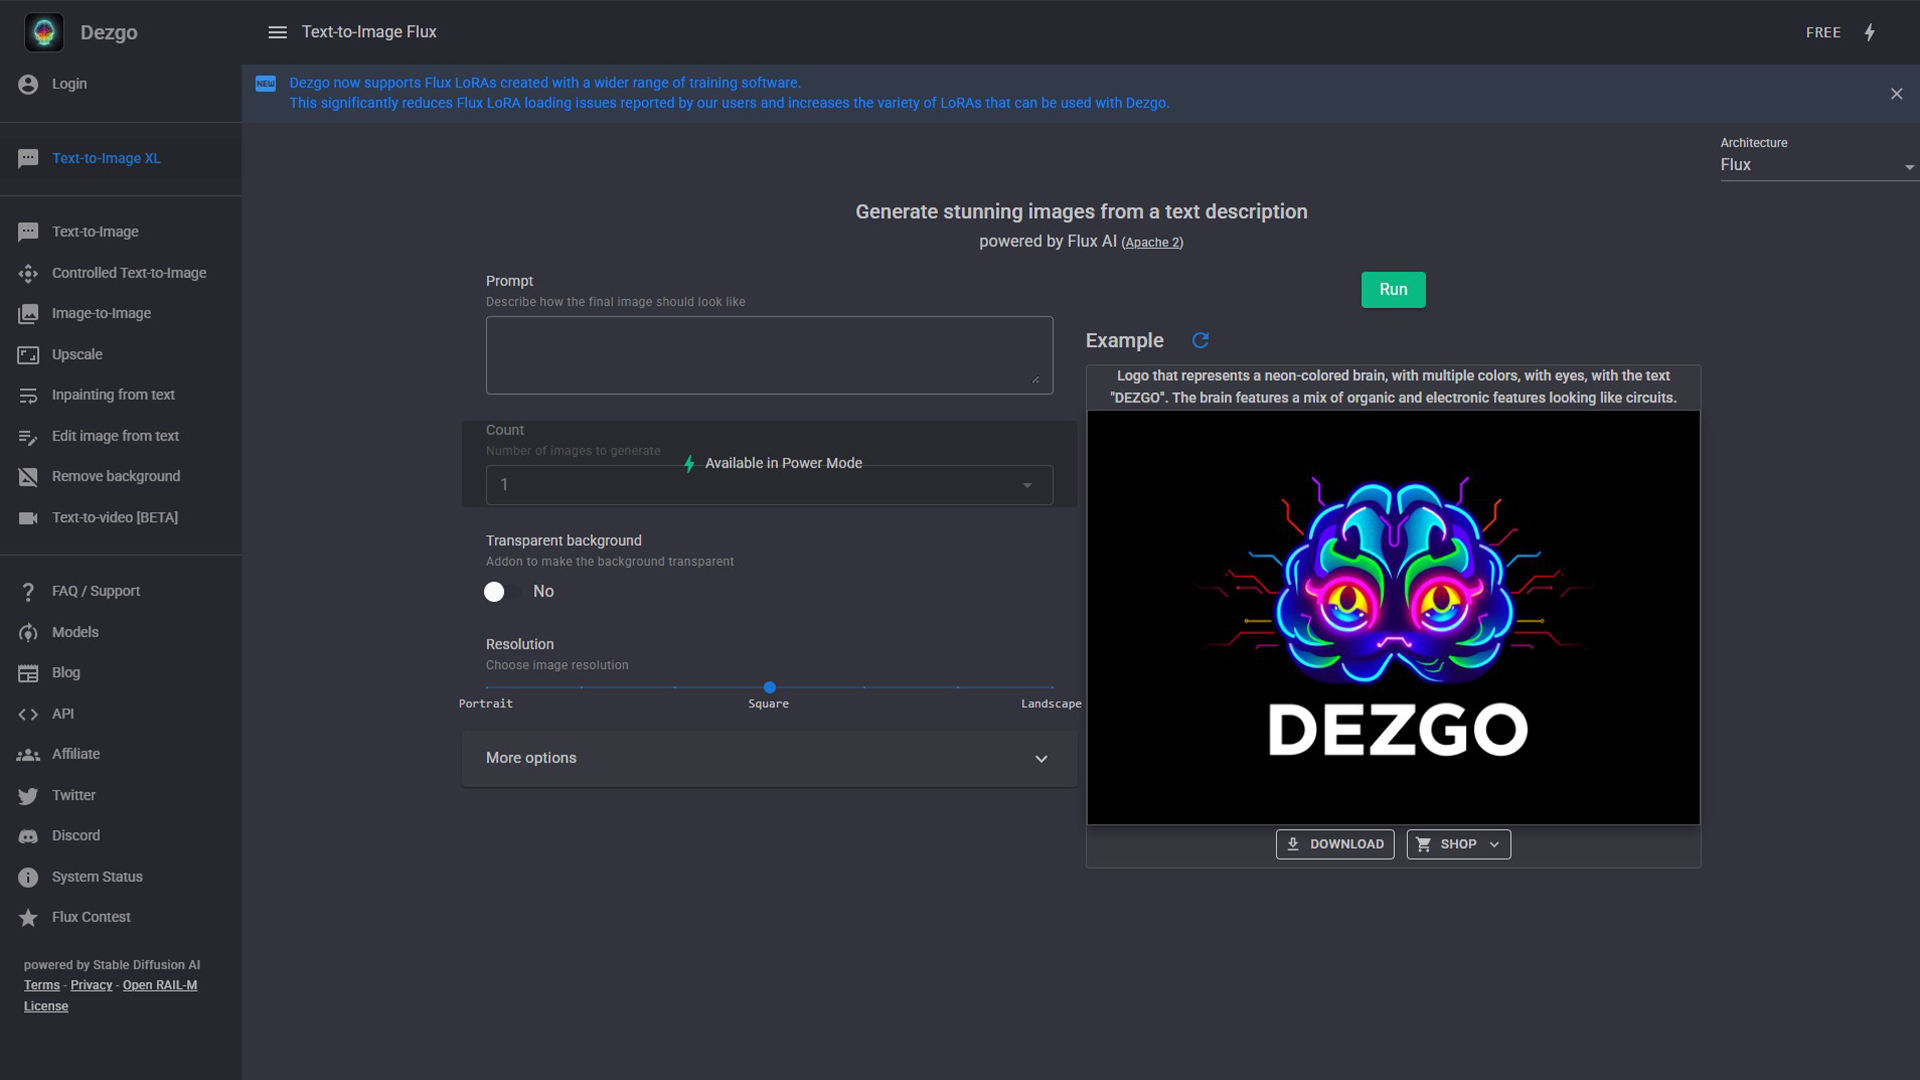Click the 'Available in Power Mode' label
This screenshot has width=1920, height=1080.
click(783, 463)
